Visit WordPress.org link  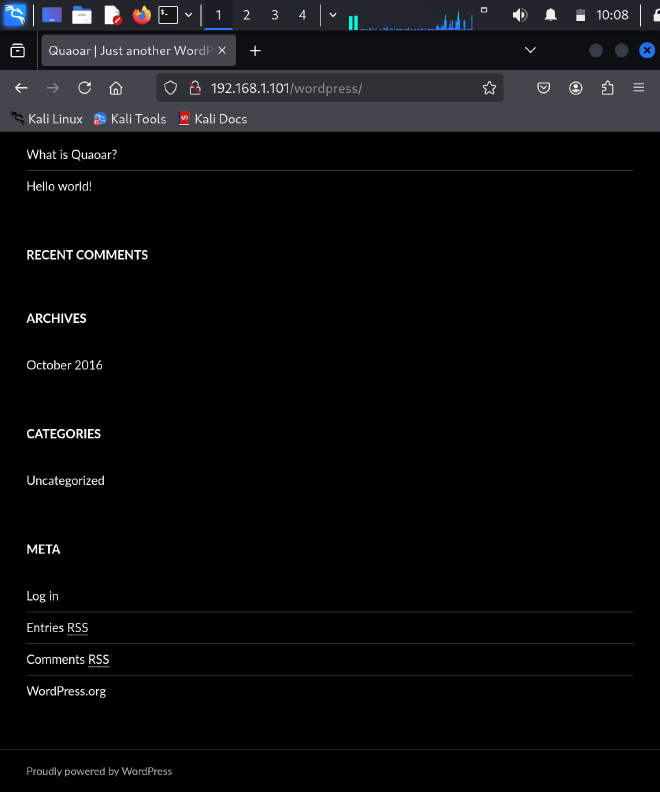pyautogui.click(x=66, y=691)
